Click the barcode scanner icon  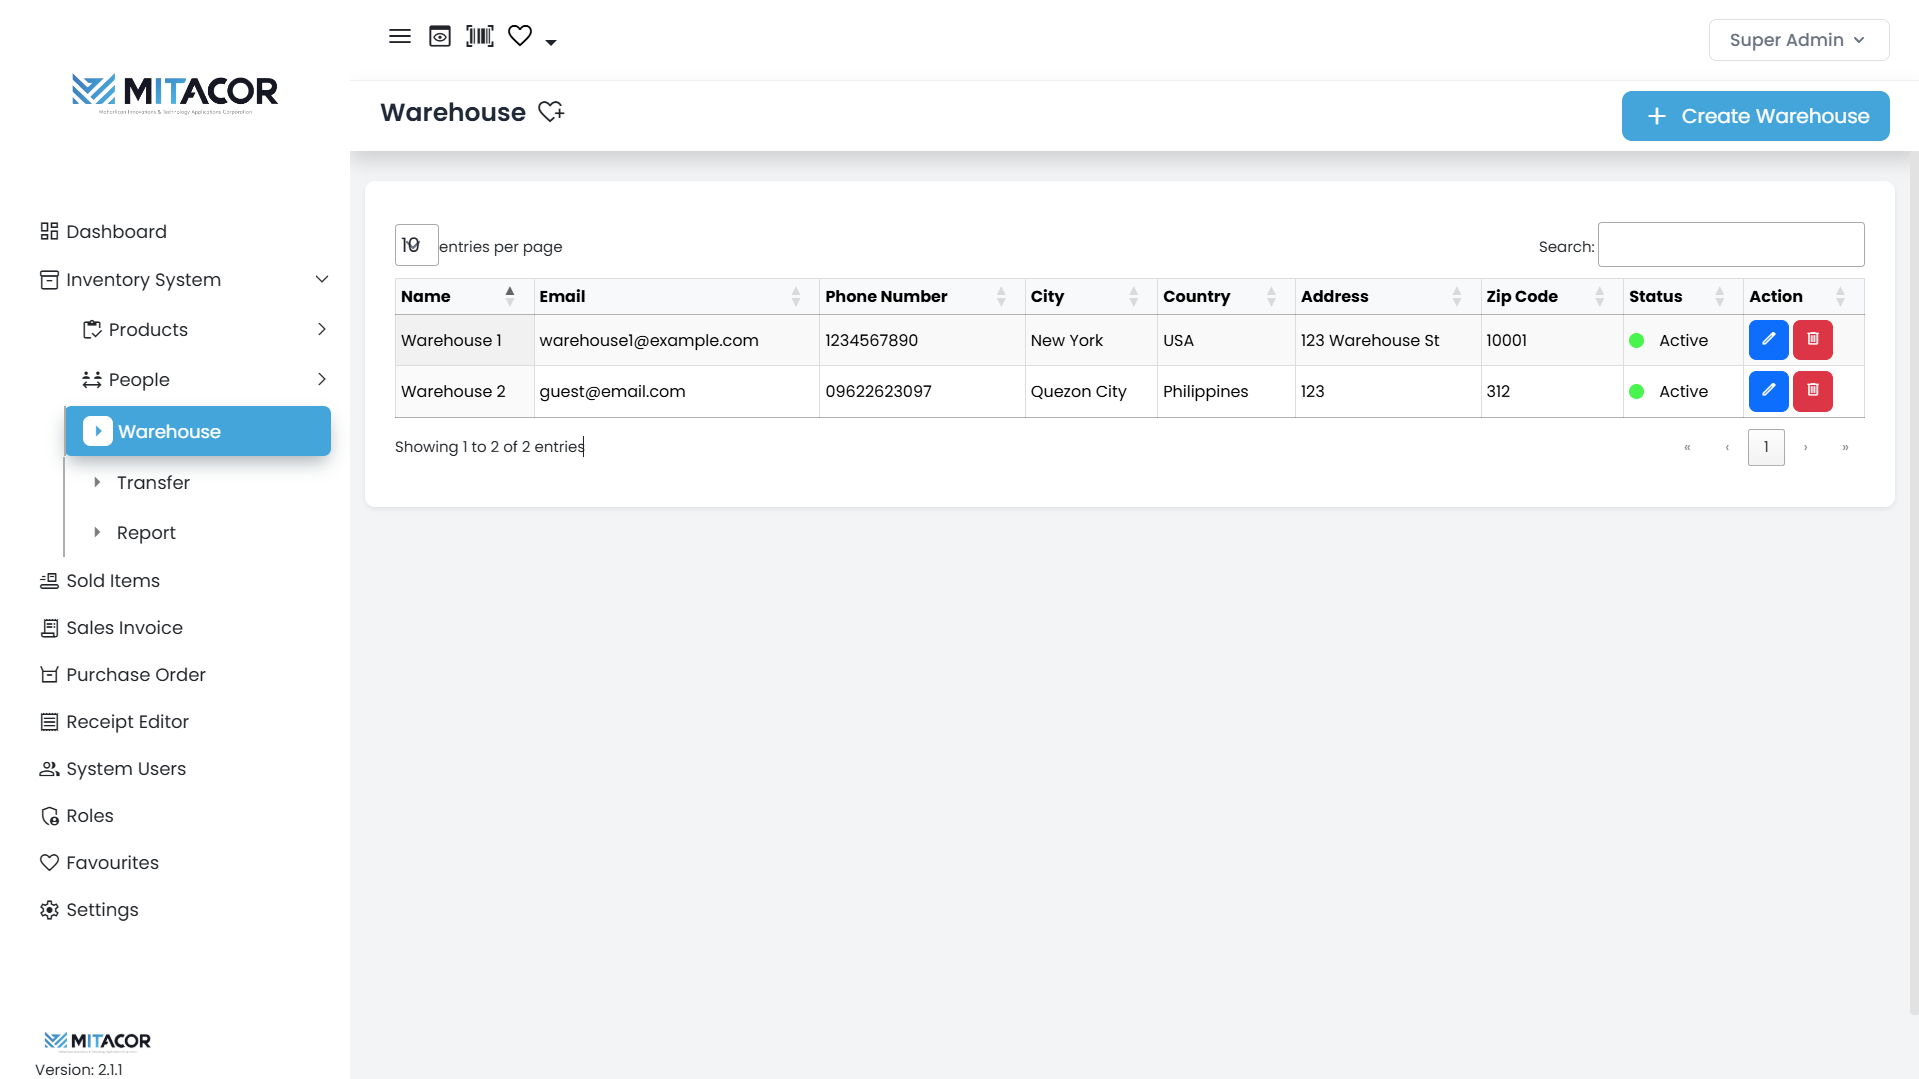click(480, 37)
